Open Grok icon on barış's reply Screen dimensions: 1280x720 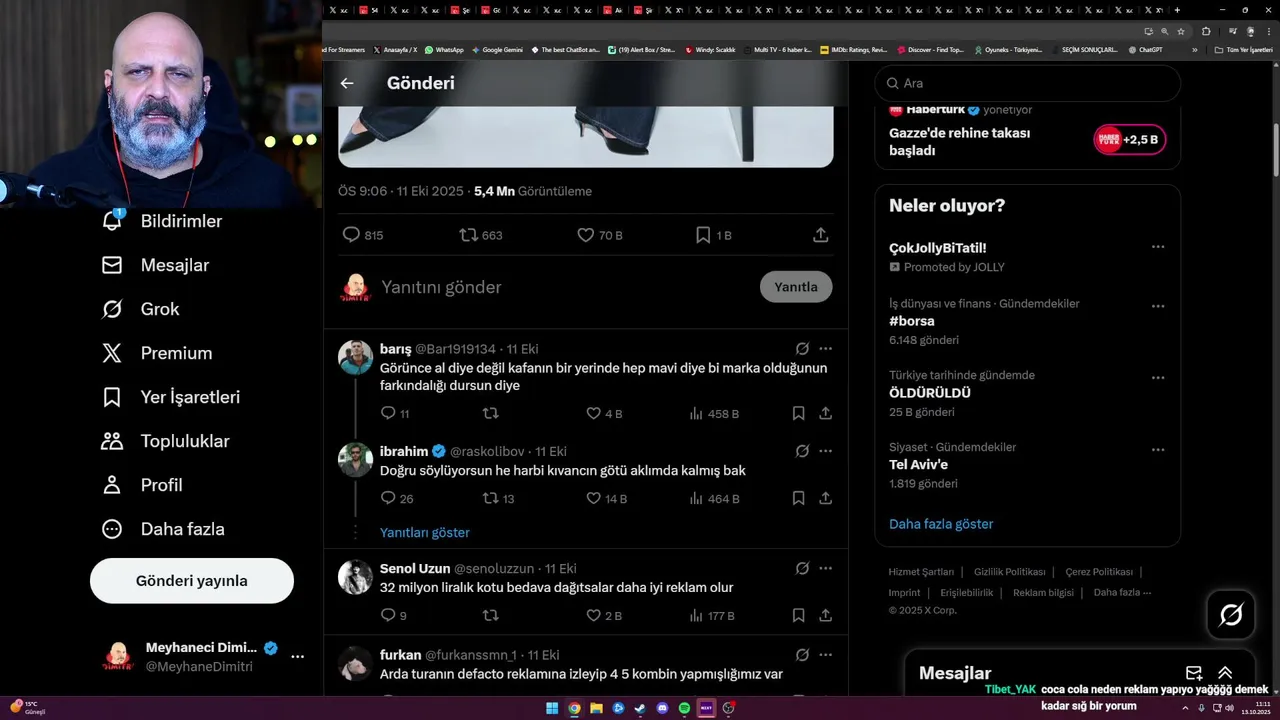coord(802,349)
